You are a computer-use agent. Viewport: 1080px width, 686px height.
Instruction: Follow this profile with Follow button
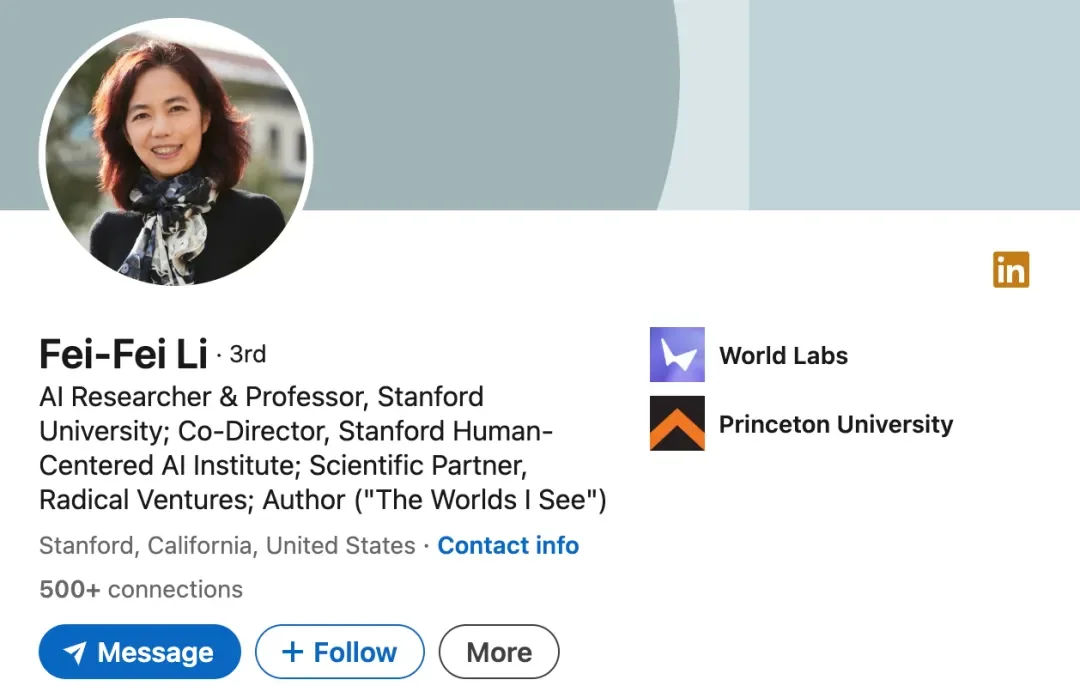[340, 653]
